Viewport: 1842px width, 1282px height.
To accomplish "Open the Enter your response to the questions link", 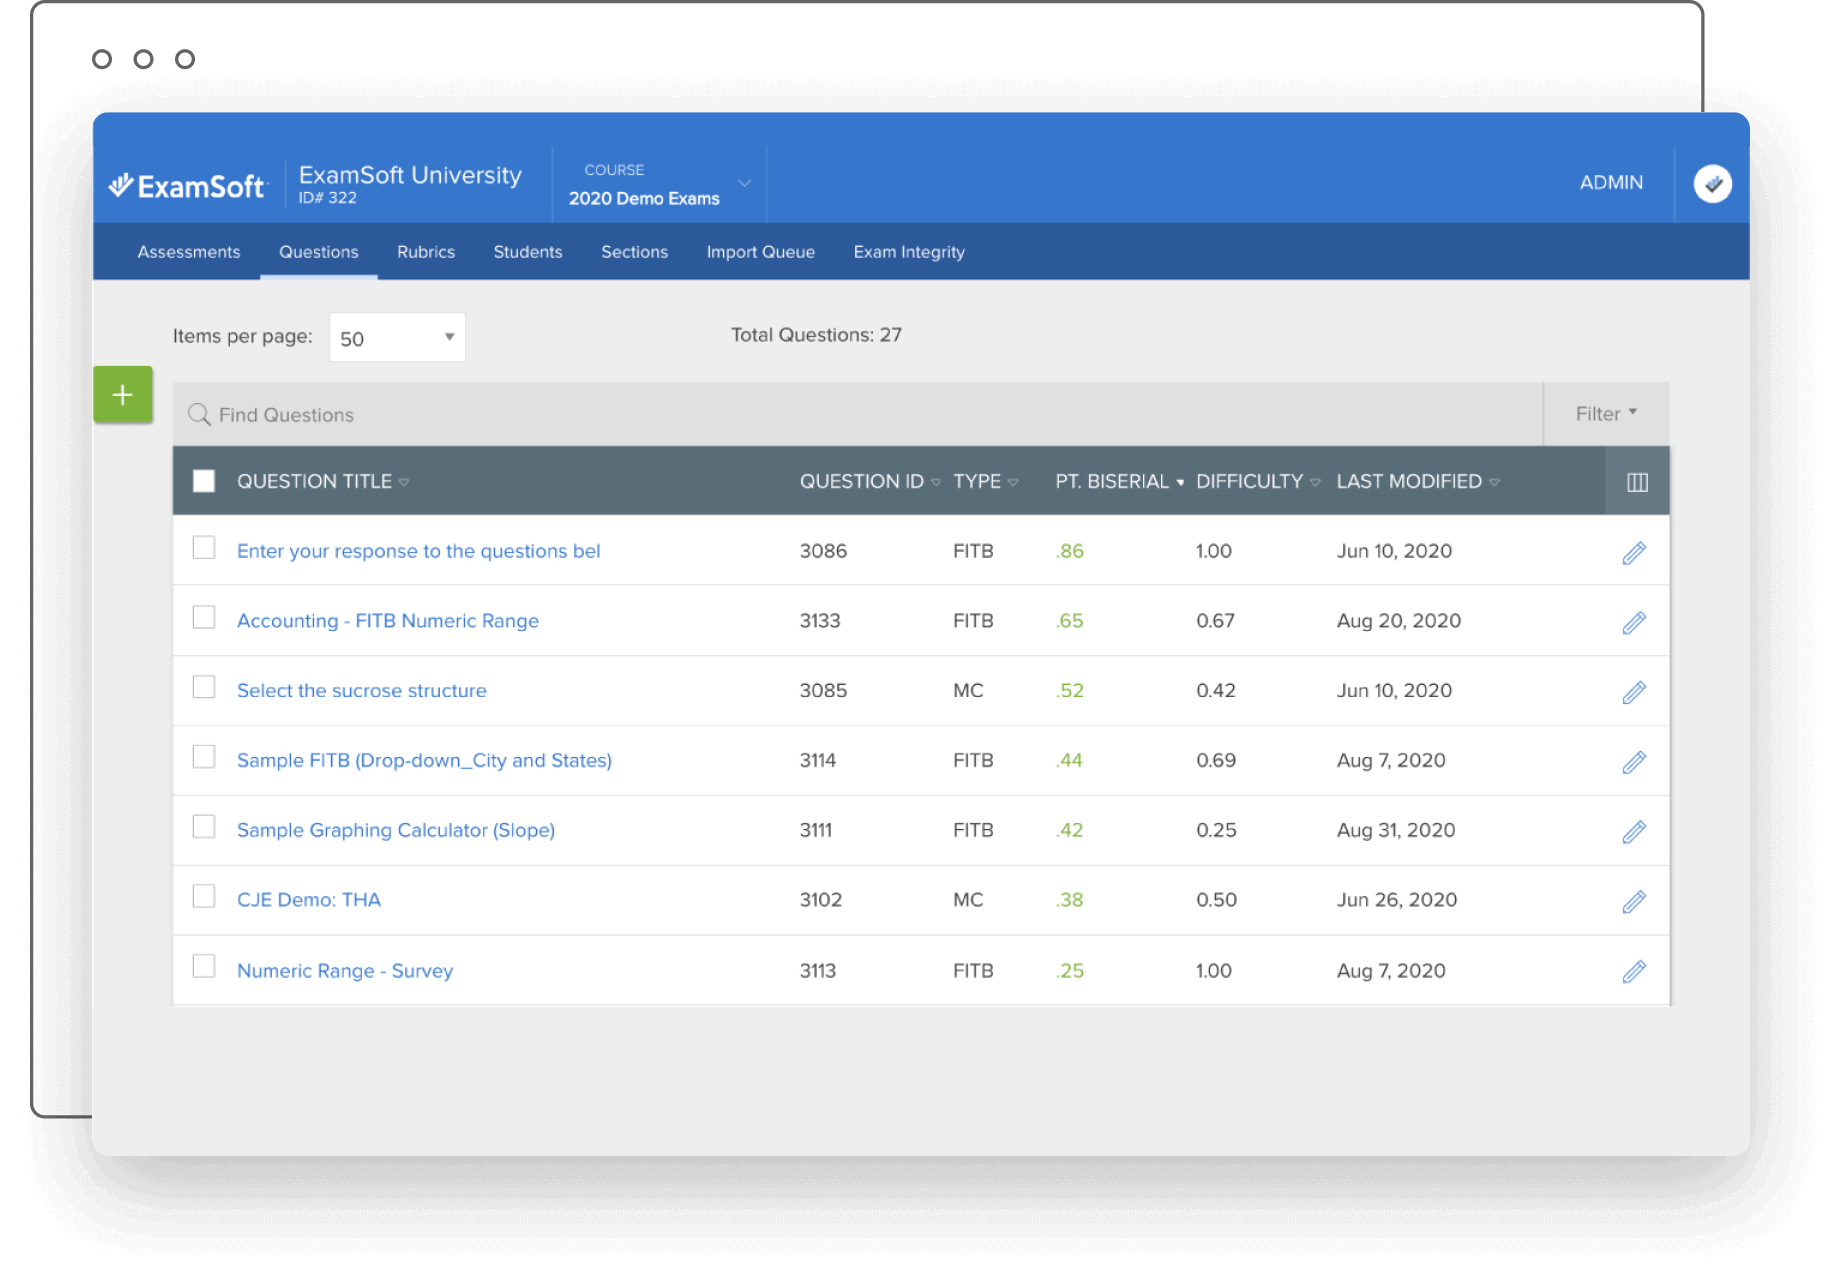I will pos(418,551).
